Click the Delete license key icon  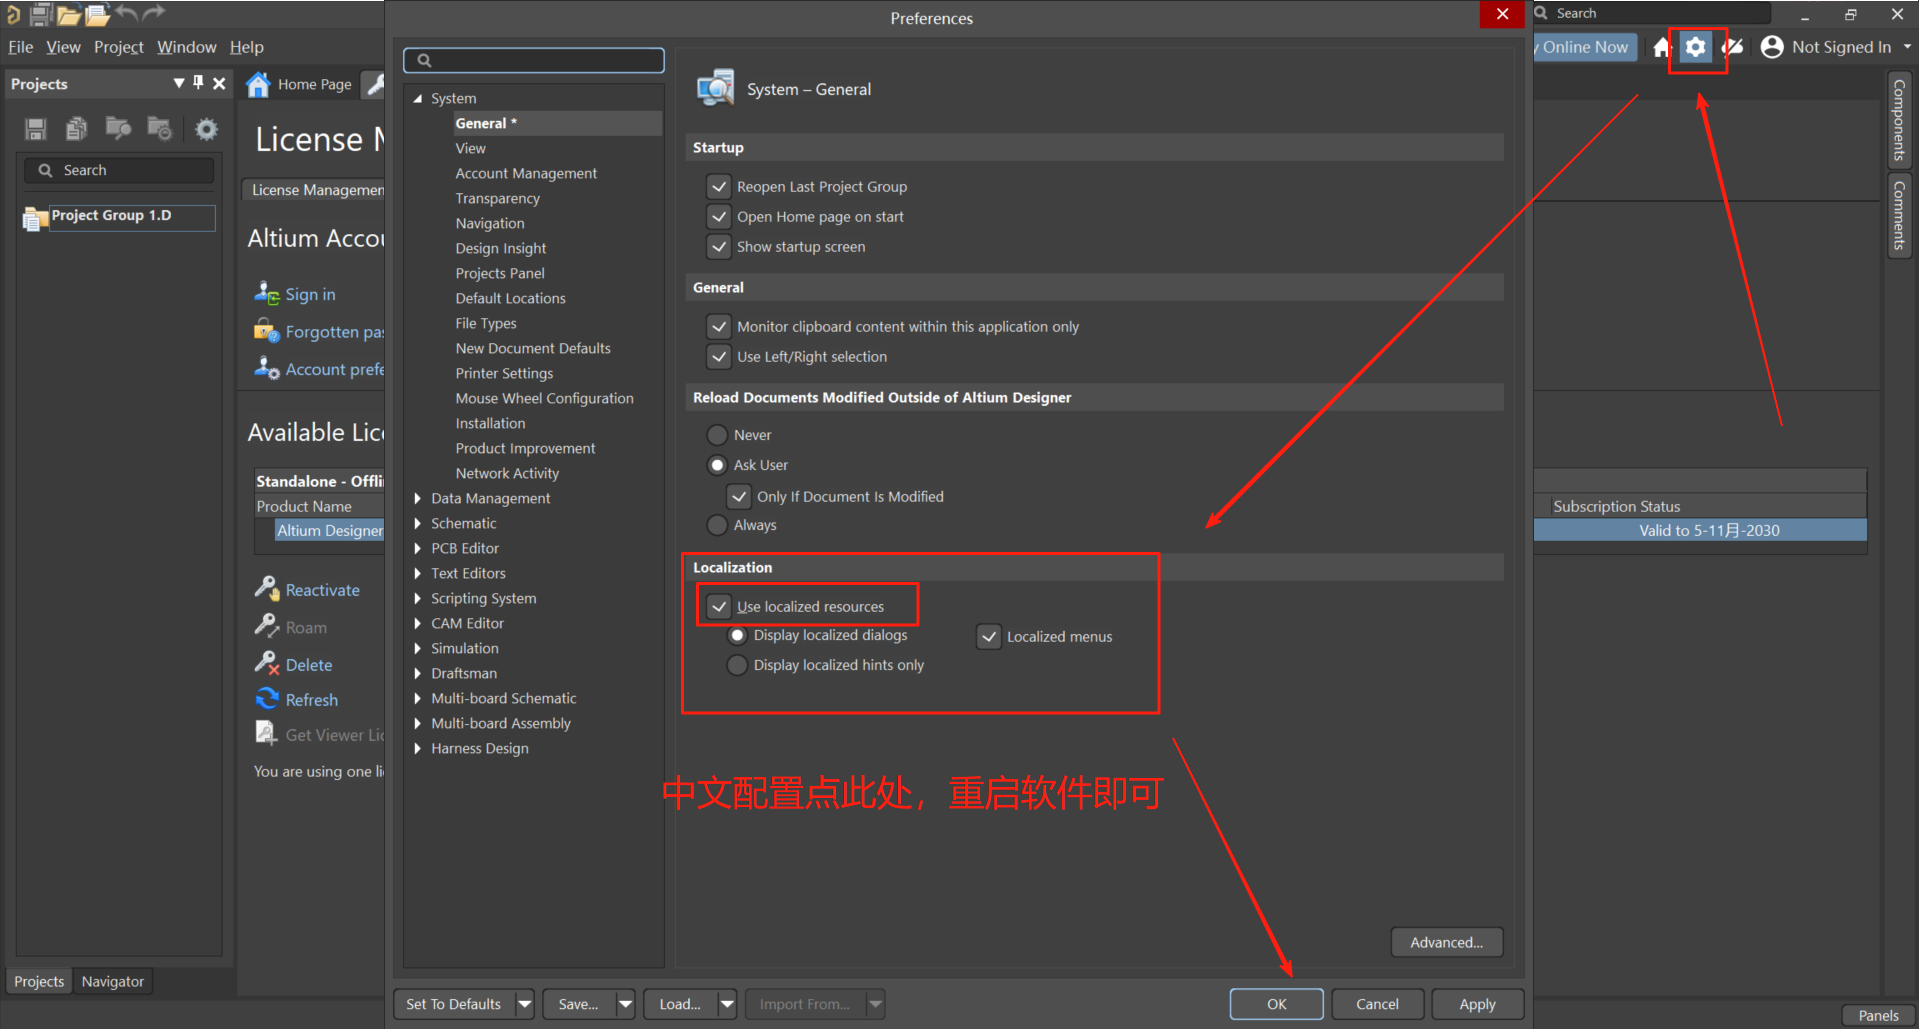tap(266, 663)
